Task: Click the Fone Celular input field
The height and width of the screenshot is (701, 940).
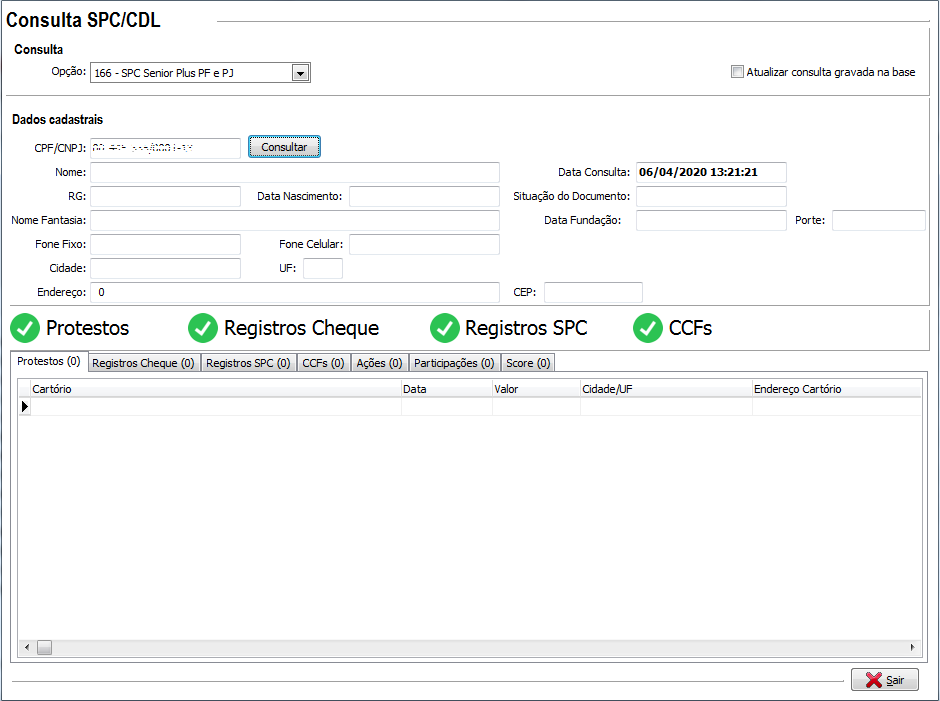Action: point(423,245)
